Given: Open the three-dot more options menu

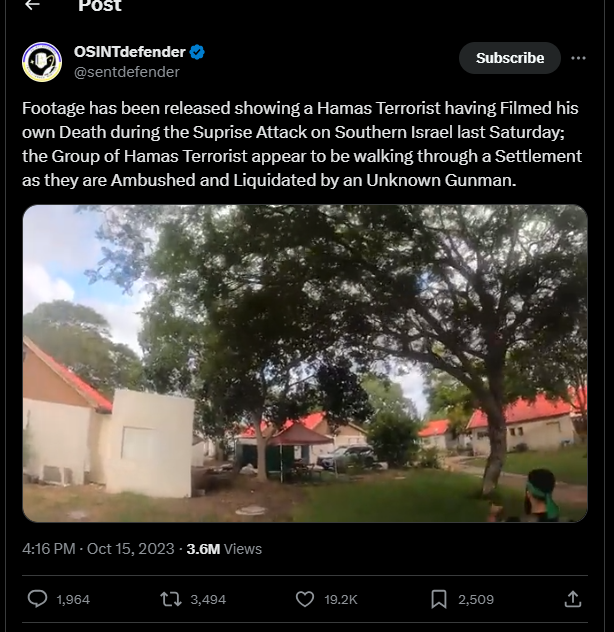Looking at the screenshot, I should pos(578,58).
